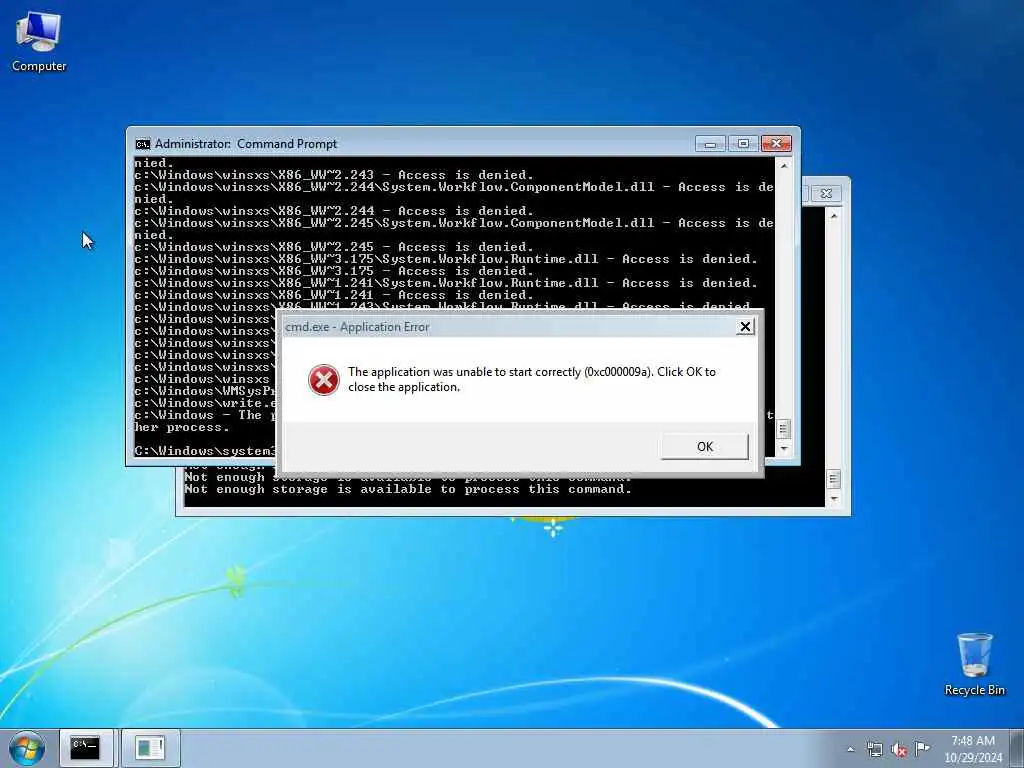Screen dimensions: 1024x768
Task: Click the 'cmd.exe - Application Error' title text
Action: tap(357, 327)
